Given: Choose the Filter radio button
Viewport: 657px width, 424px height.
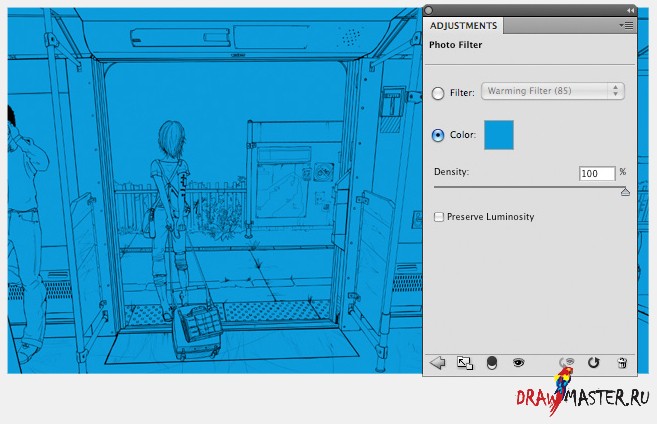Looking at the screenshot, I should pos(438,93).
